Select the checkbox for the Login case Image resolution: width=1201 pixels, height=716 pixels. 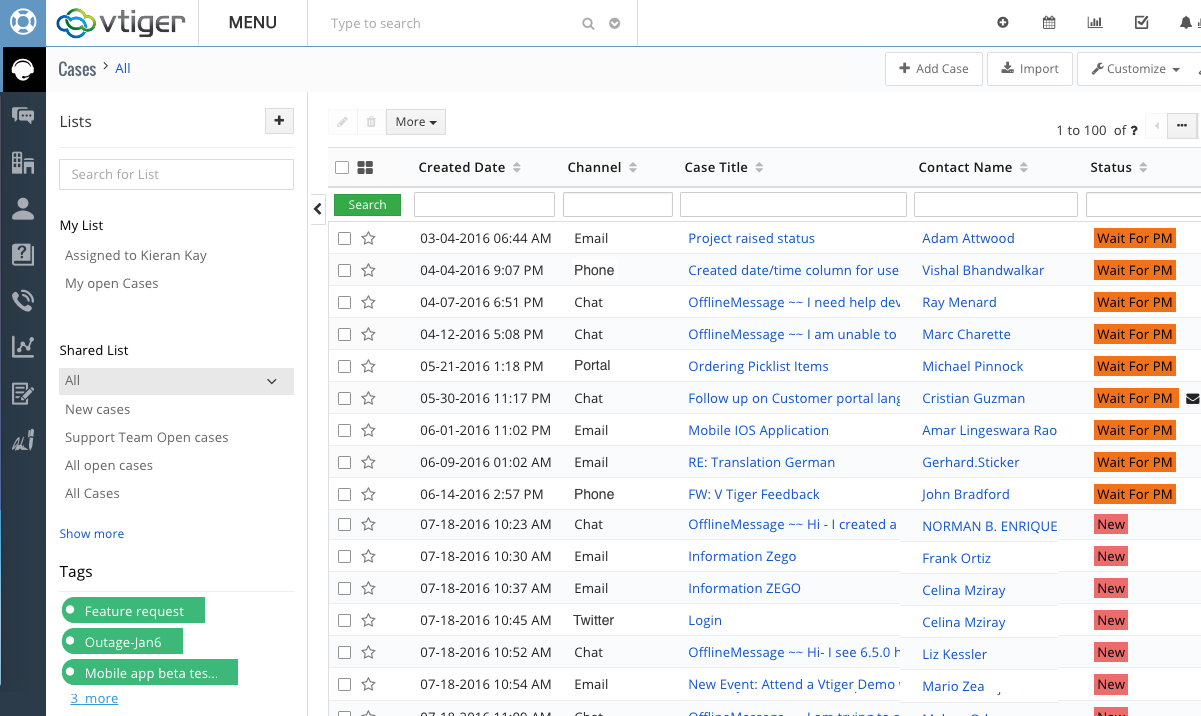click(344, 620)
